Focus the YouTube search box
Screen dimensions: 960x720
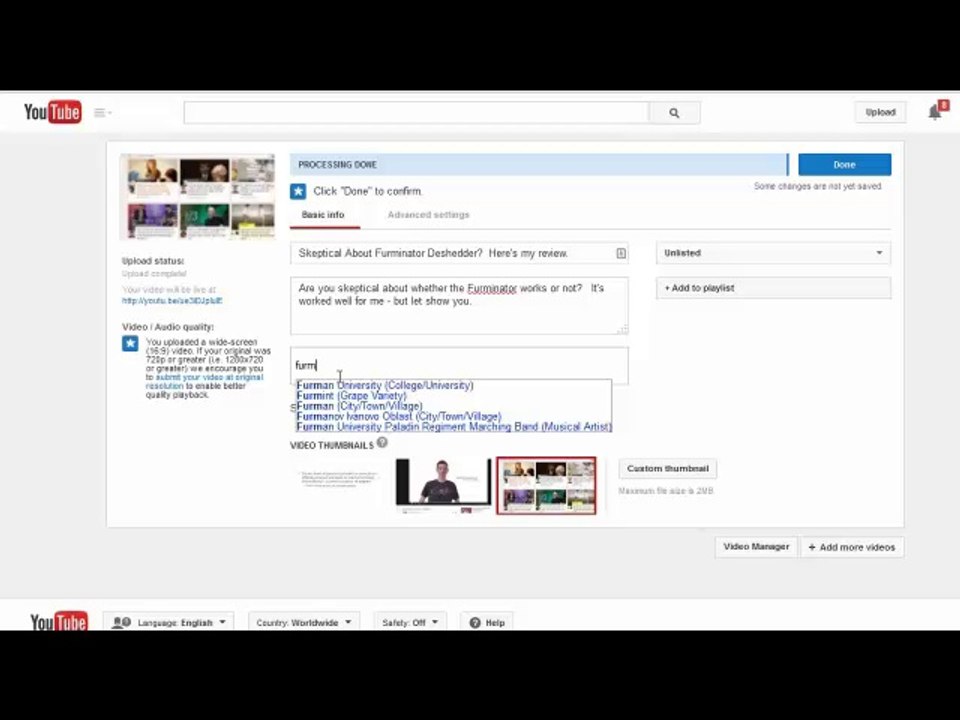coord(416,113)
